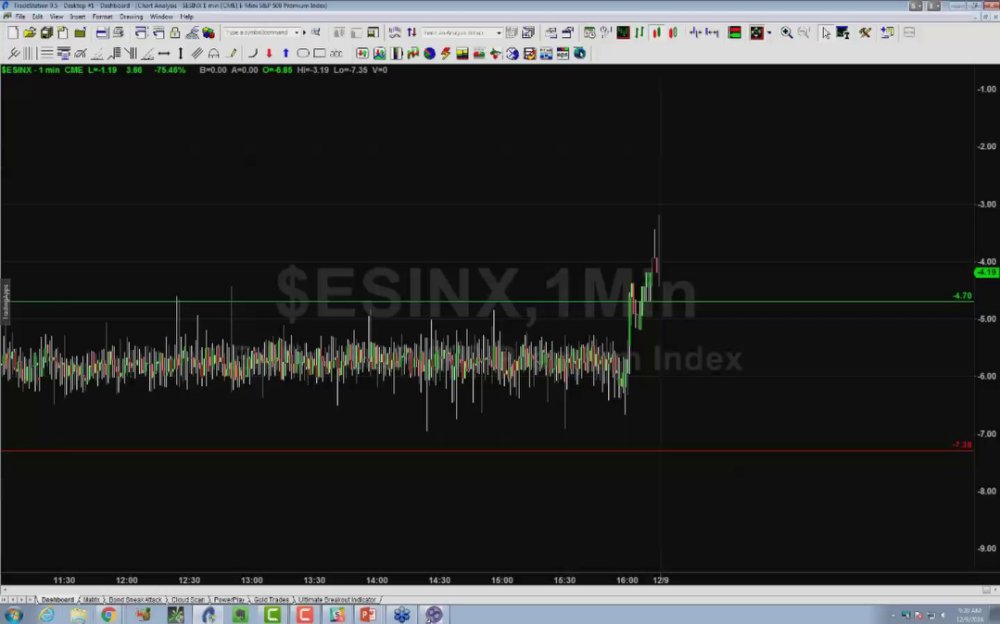
Task: Open Internet Explorer from the taskbar
Action: coord(46,615)
